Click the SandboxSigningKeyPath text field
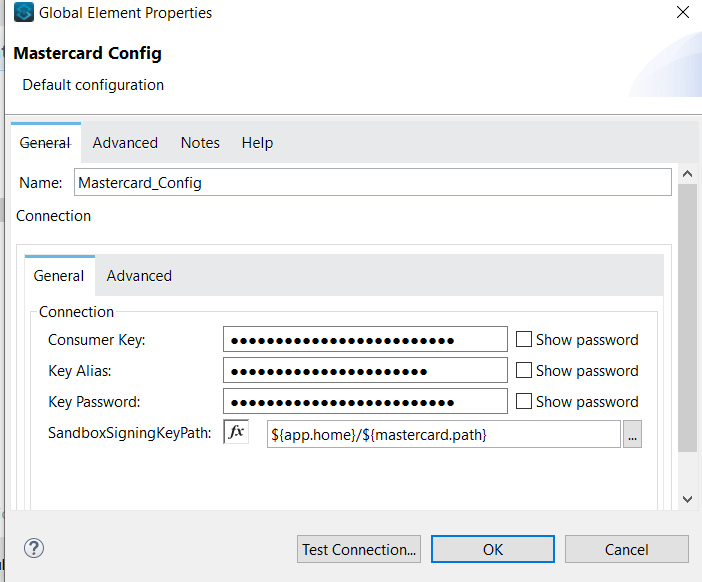Image resolution: width=702 pixels, height=582 pixels. (444, 434)
